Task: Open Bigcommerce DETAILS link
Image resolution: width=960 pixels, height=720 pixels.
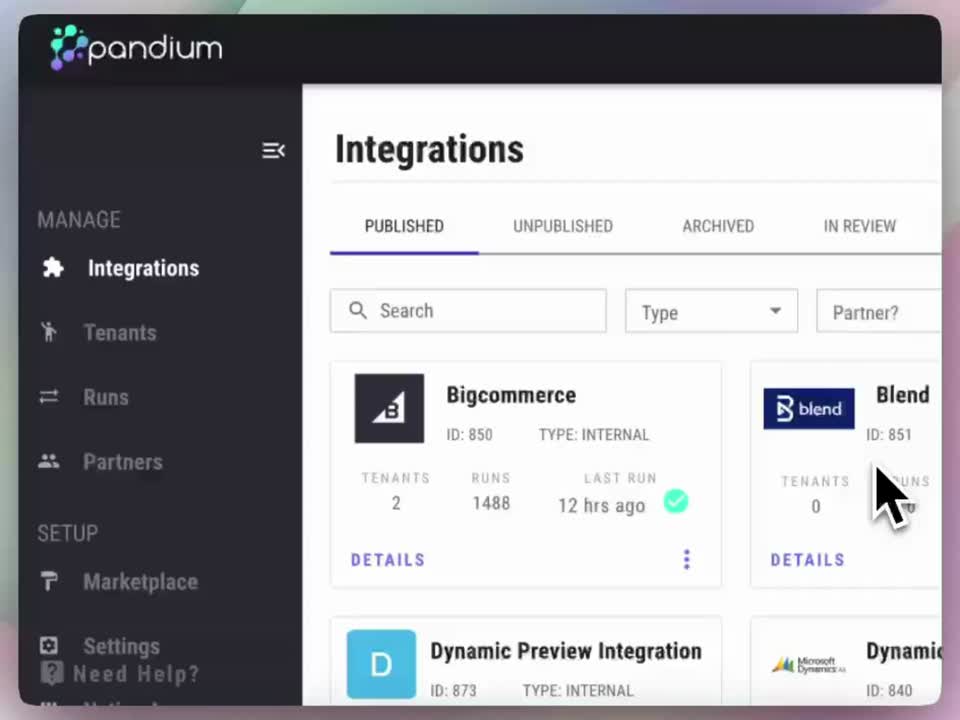Action: [388, 560]
